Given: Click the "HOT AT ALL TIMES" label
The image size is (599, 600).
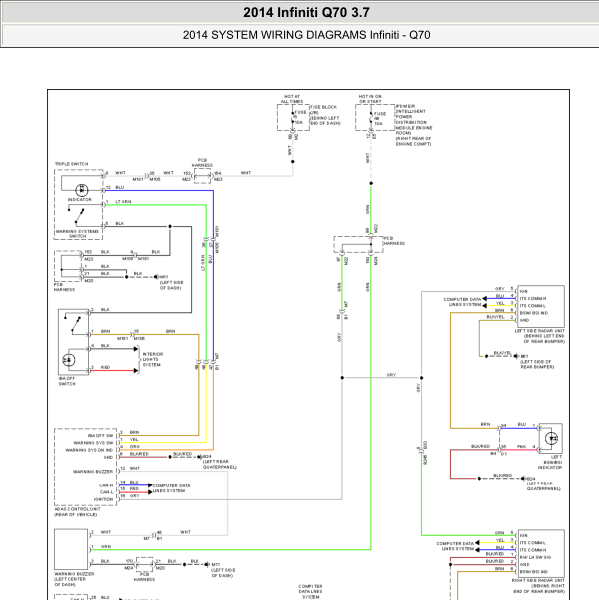Looking at the screenshot, I should pos(292,99).
